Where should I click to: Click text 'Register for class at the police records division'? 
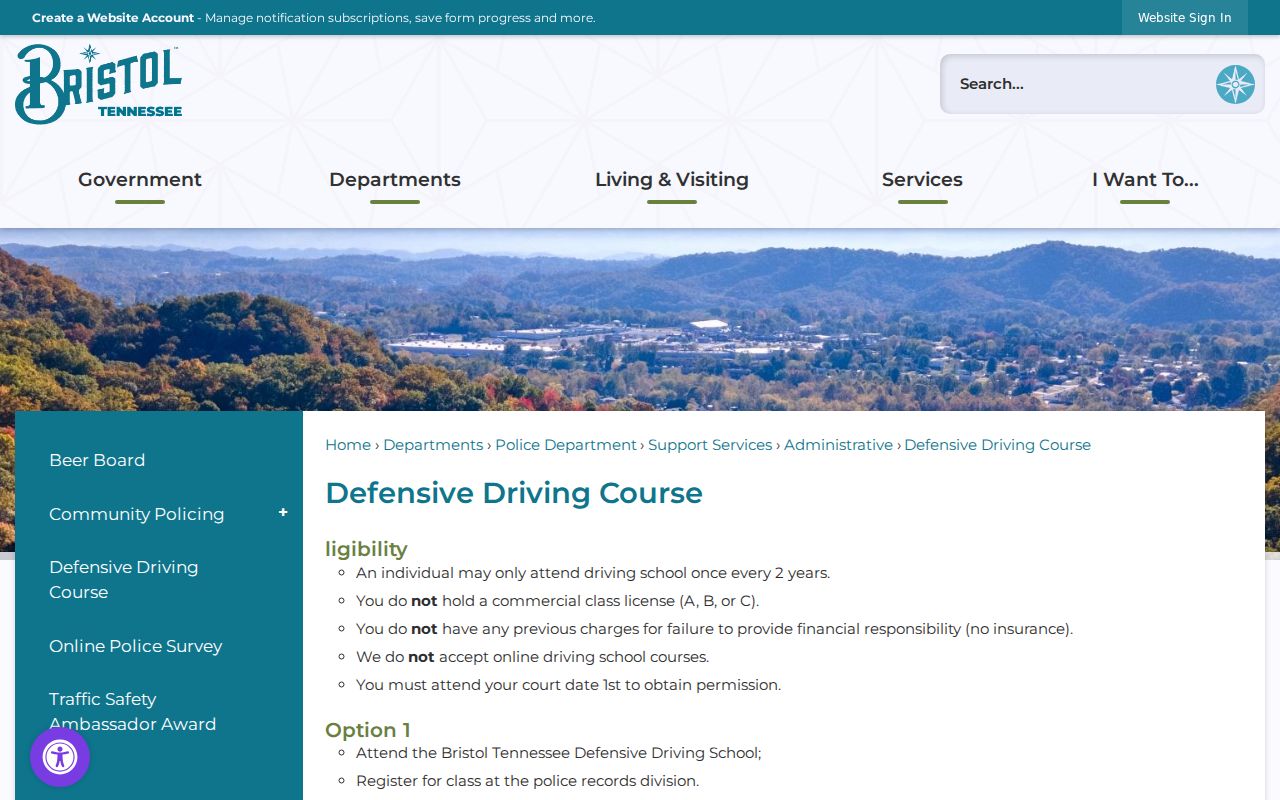pyautogui.click(x=527, y=781)
